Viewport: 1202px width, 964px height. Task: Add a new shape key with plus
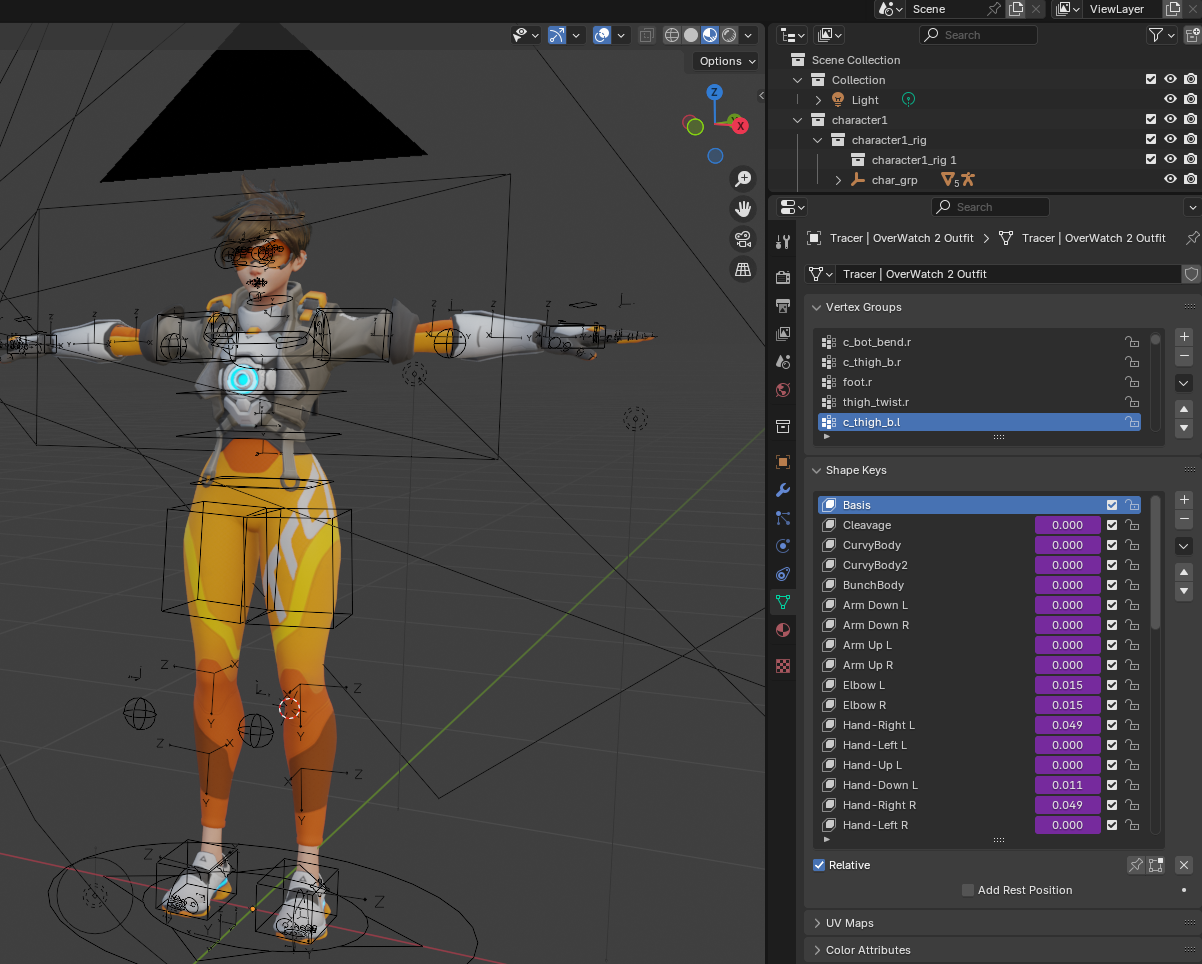point(1184,500)
